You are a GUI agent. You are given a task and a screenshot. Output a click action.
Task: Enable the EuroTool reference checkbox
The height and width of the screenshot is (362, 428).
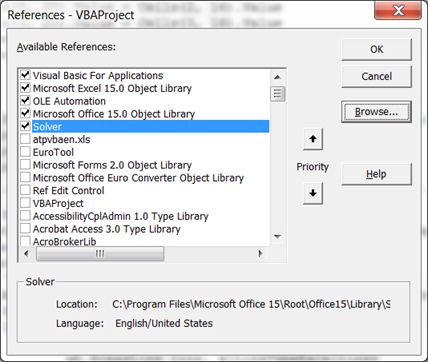click(25, 152)
